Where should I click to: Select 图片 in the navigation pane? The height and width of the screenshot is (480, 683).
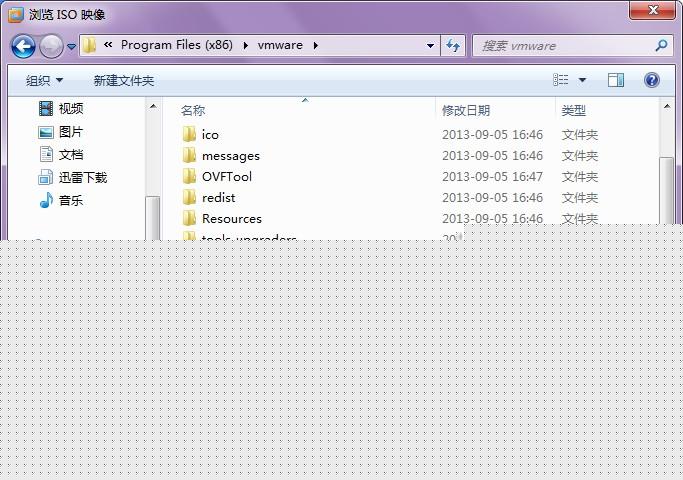tap(71, 132)
